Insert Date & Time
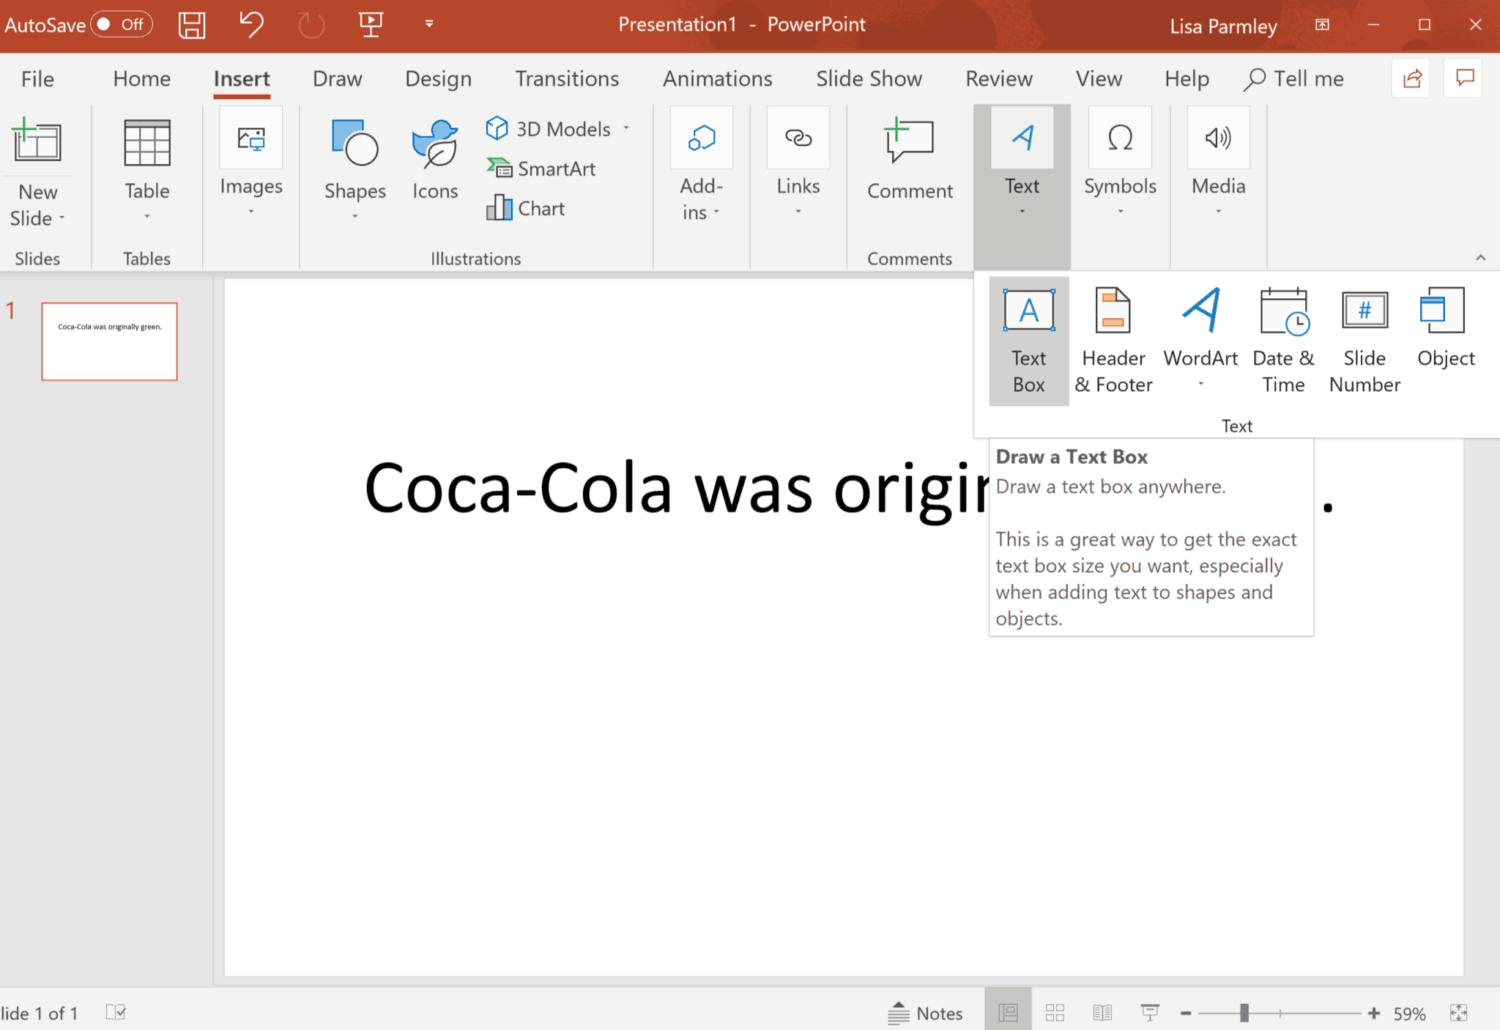The image size is (1500, 1030). point(1284,341)
